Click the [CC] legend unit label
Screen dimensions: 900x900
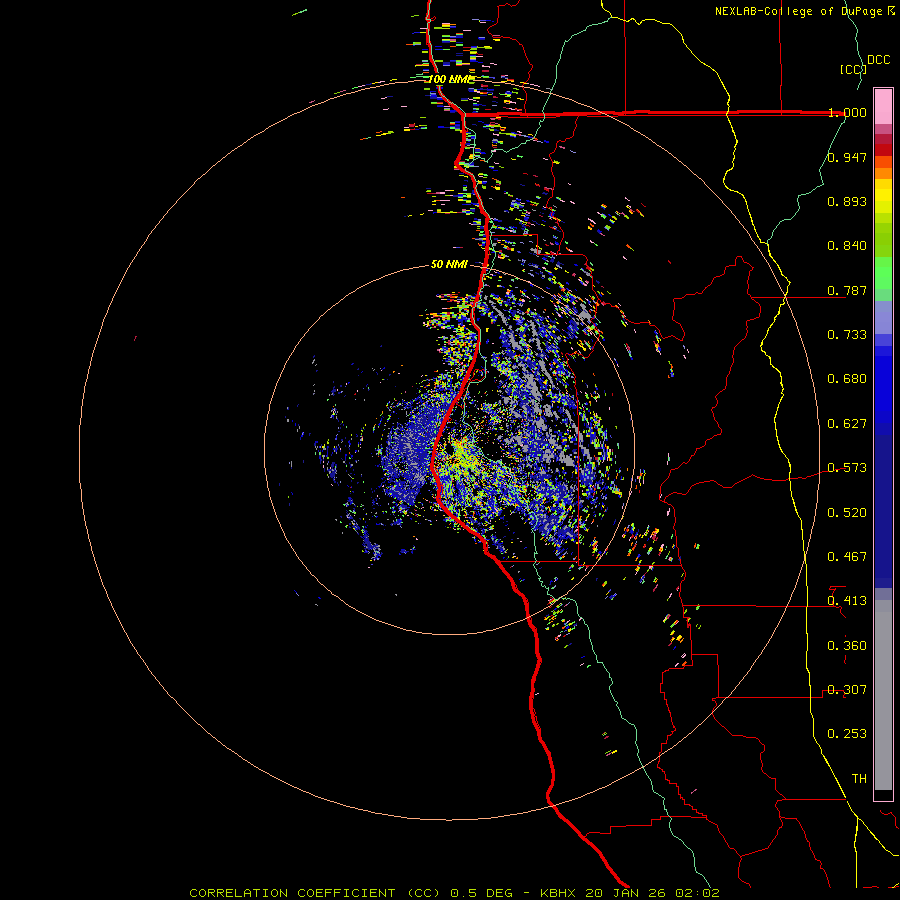pos(853,69)
